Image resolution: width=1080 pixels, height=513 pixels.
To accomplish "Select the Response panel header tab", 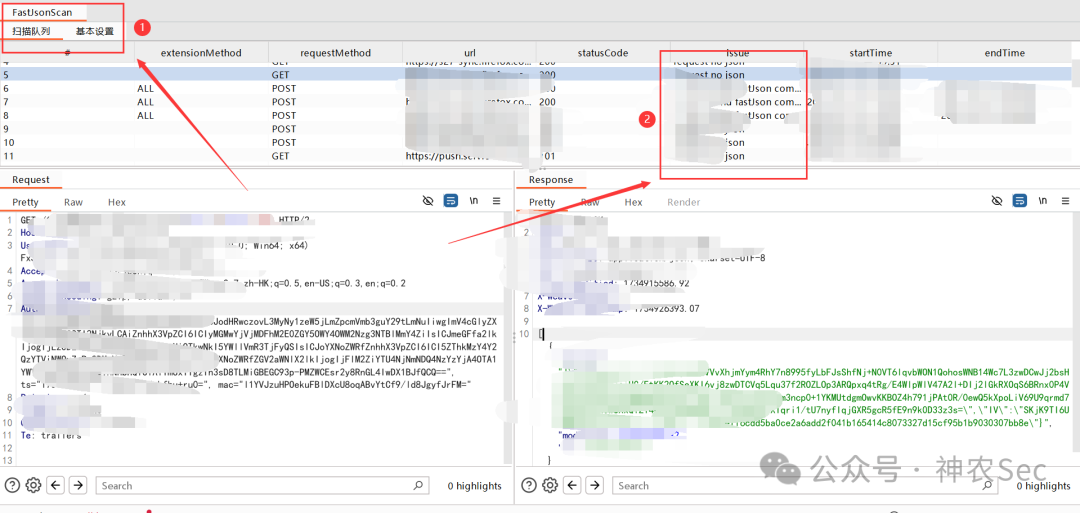I will pos(550,180).
